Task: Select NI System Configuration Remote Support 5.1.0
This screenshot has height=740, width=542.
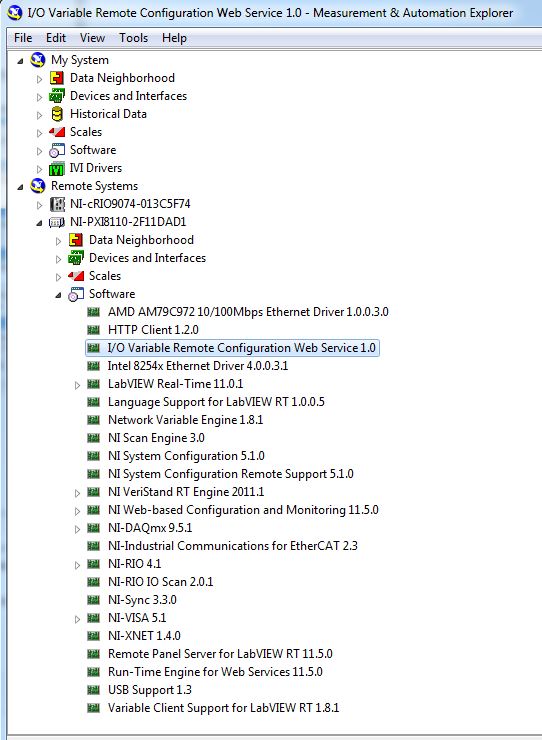Action: pyautogui.click(x=230, y=474)
